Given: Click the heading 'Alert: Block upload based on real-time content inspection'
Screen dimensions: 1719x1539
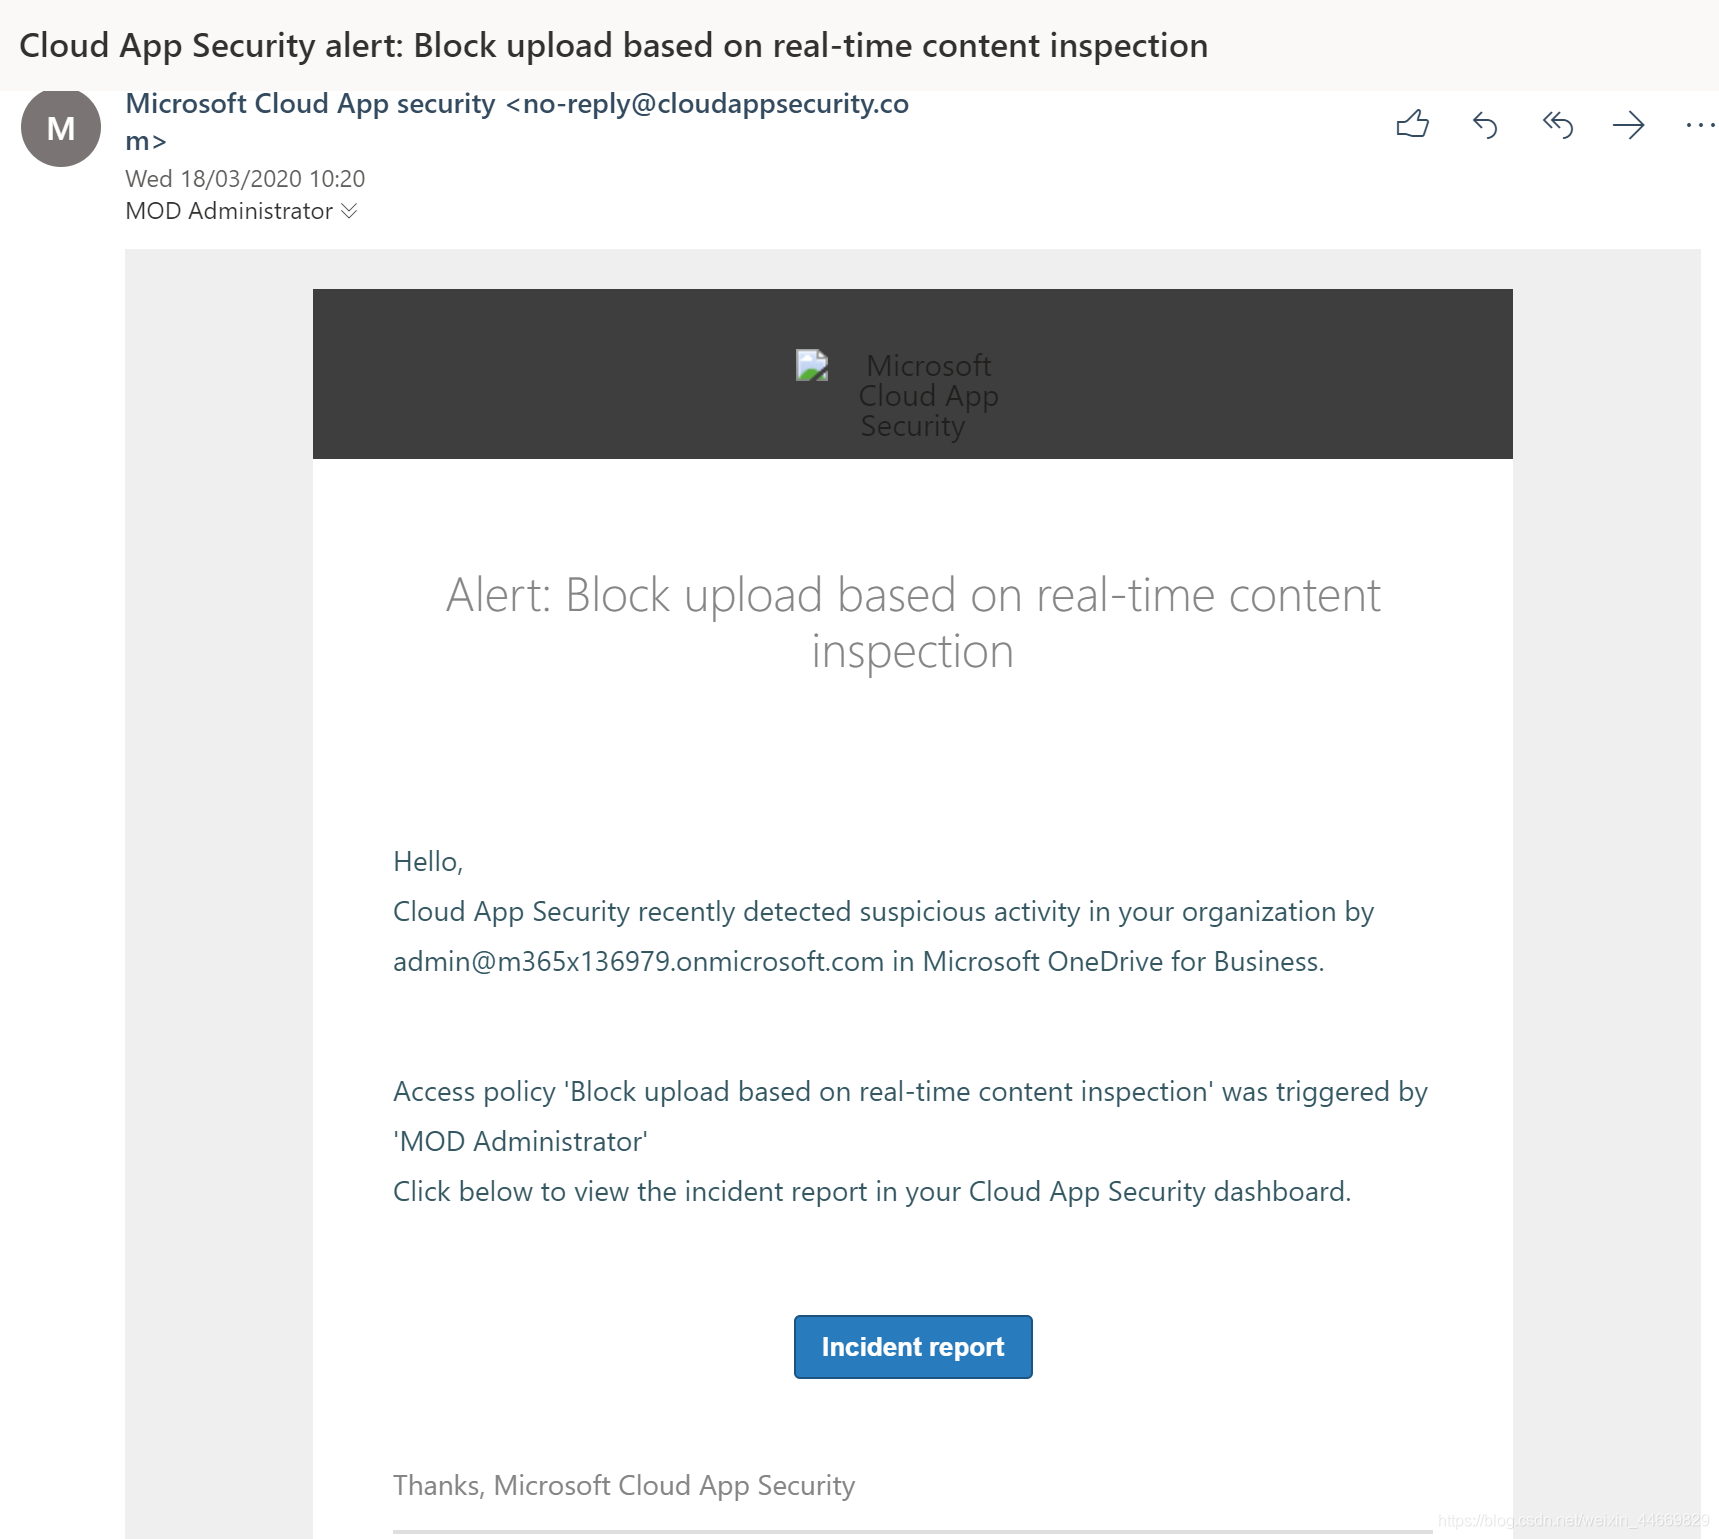Looking at the screenshot, I should click(913, 623).
